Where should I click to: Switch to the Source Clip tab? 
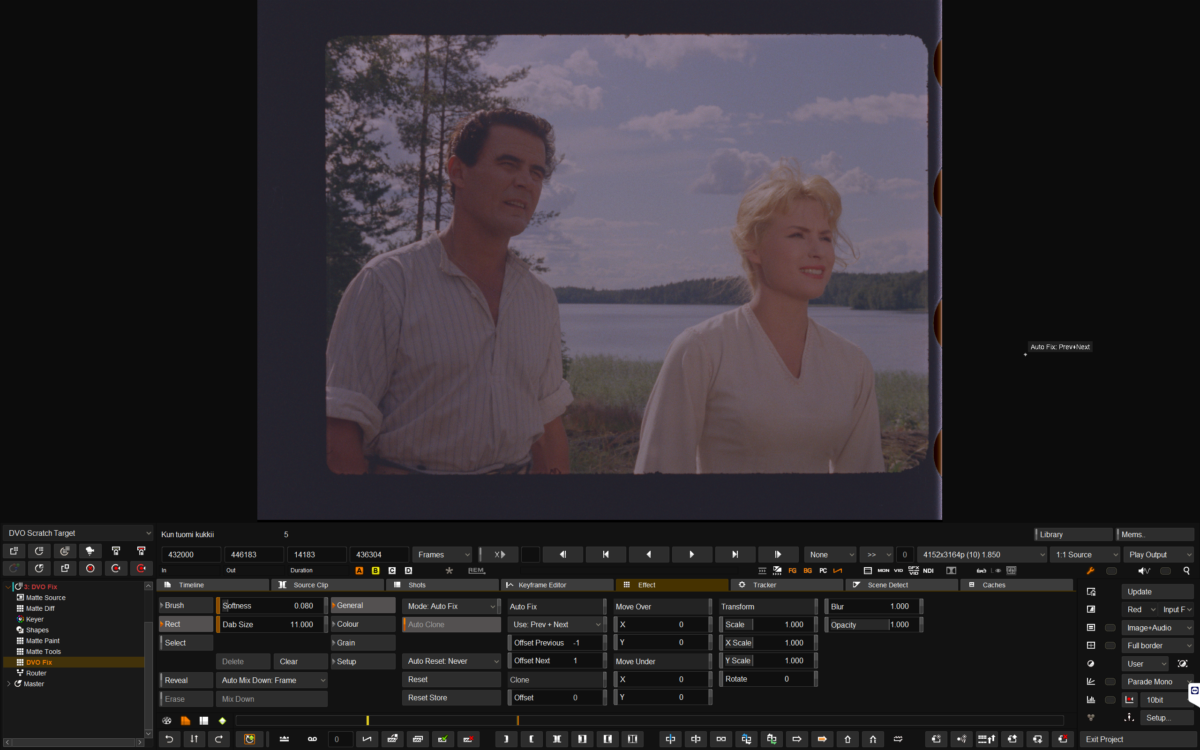point(327,585)
